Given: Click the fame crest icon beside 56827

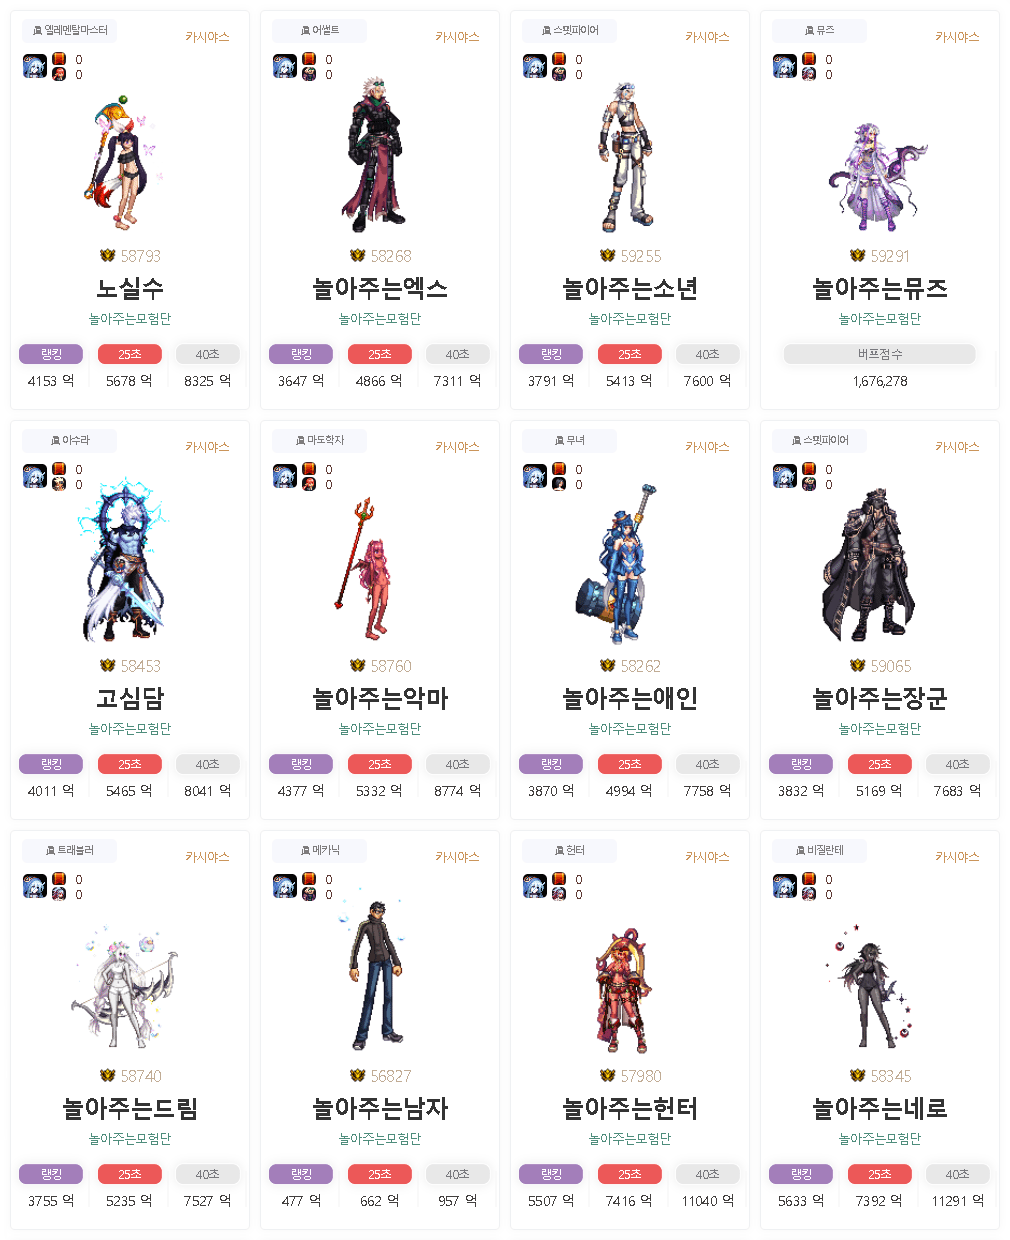Looking at the screenshot, I should point(357,1076).
